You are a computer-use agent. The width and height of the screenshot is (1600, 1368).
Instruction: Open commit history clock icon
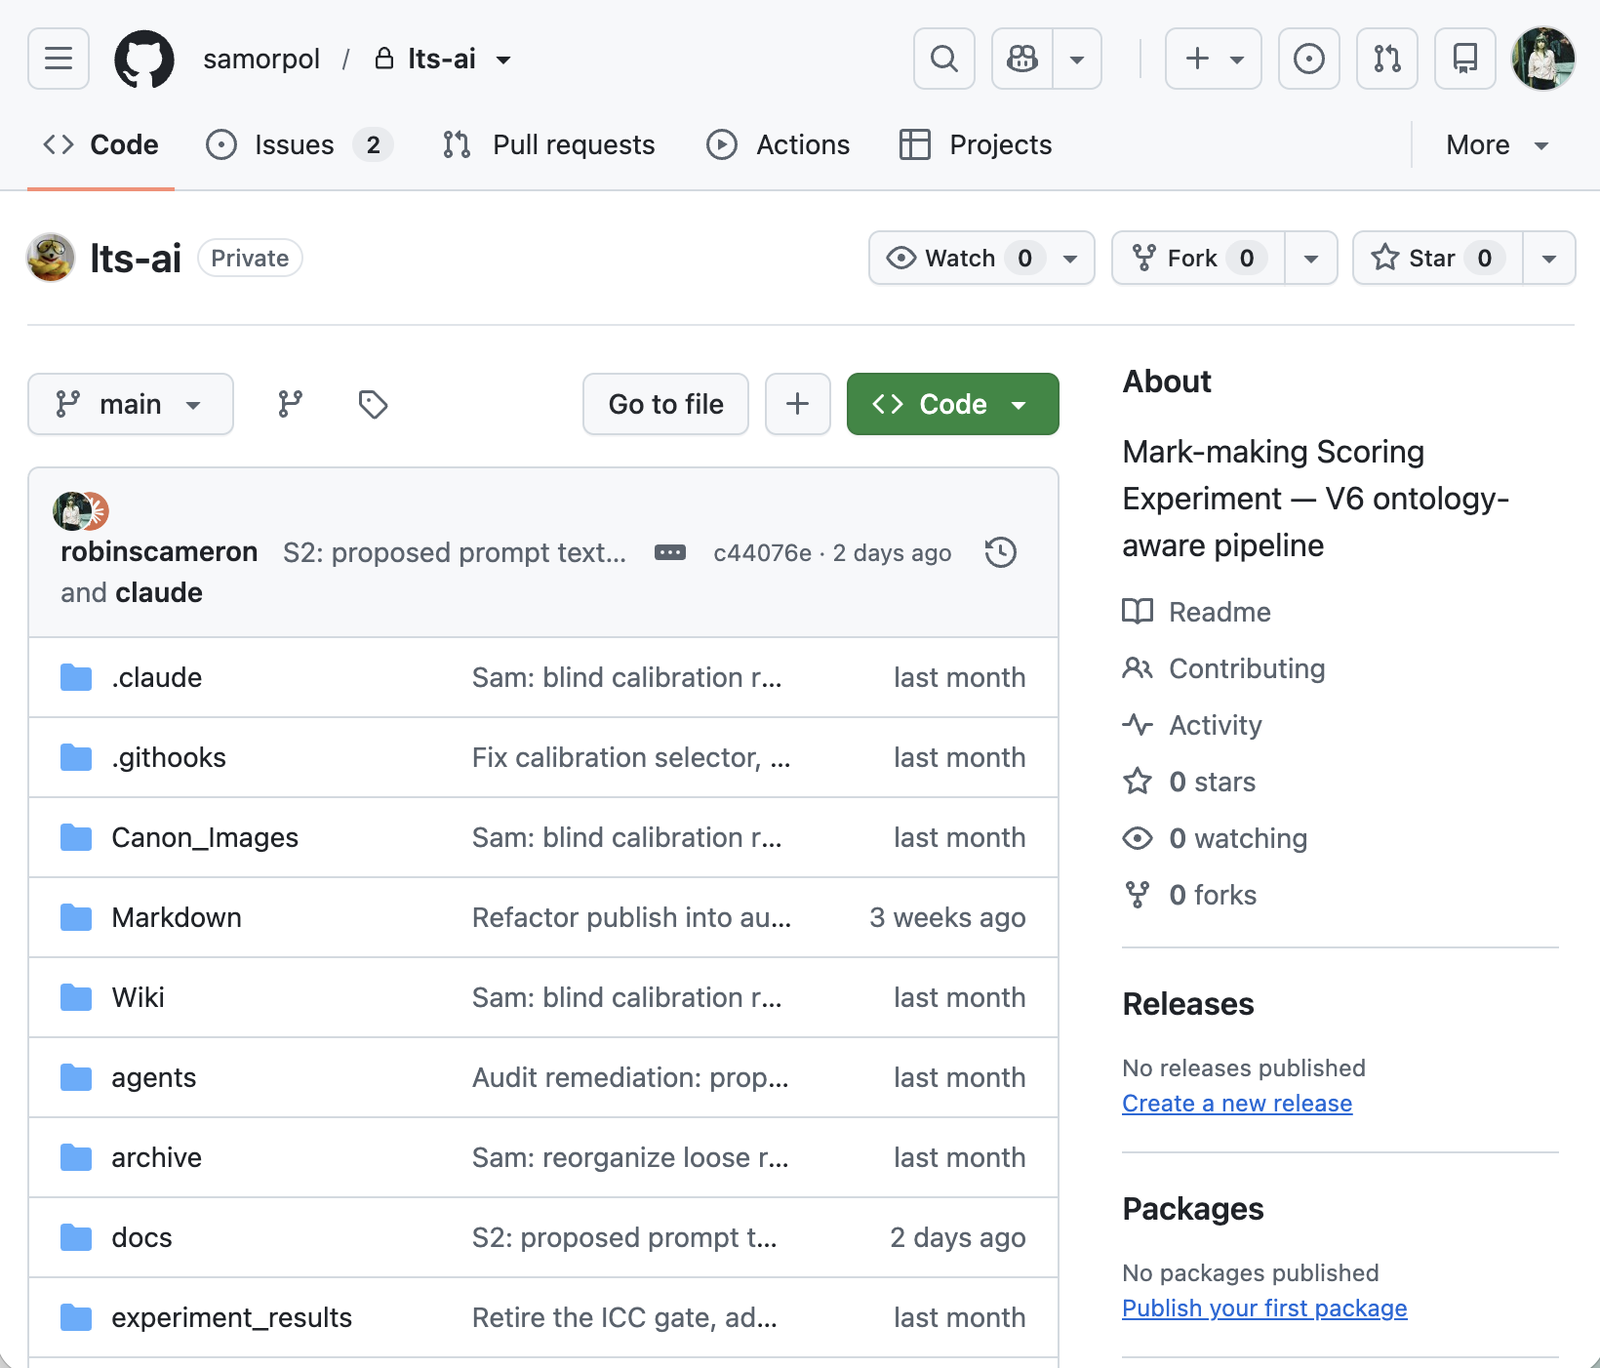click(1001, 553)
